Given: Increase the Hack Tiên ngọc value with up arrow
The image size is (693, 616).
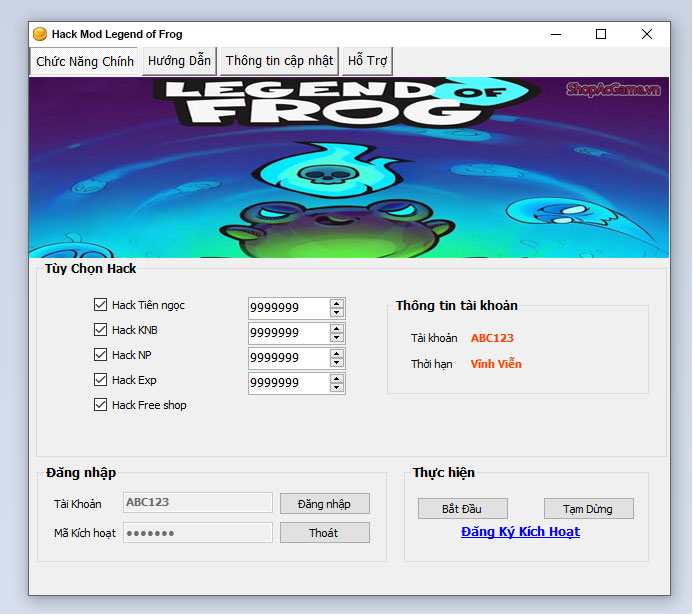Looking at the screenshot, I should (337, 304).
